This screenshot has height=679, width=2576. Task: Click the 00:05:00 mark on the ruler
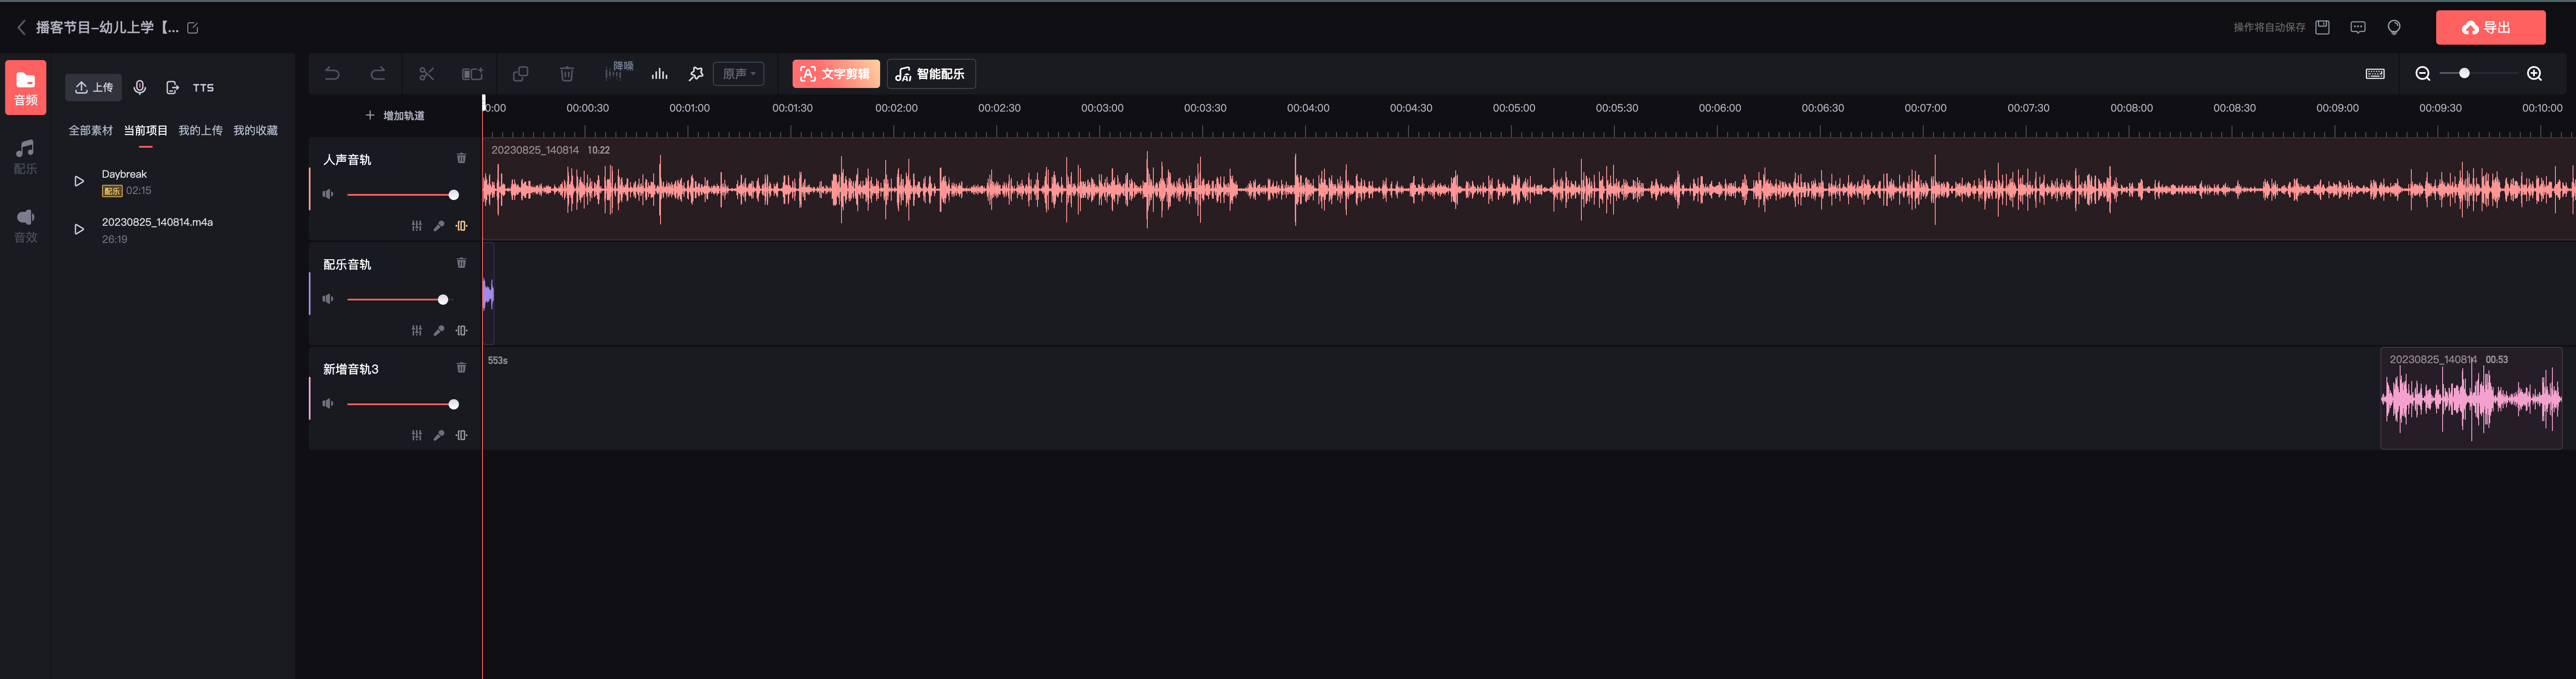(x=1514, y=108)
